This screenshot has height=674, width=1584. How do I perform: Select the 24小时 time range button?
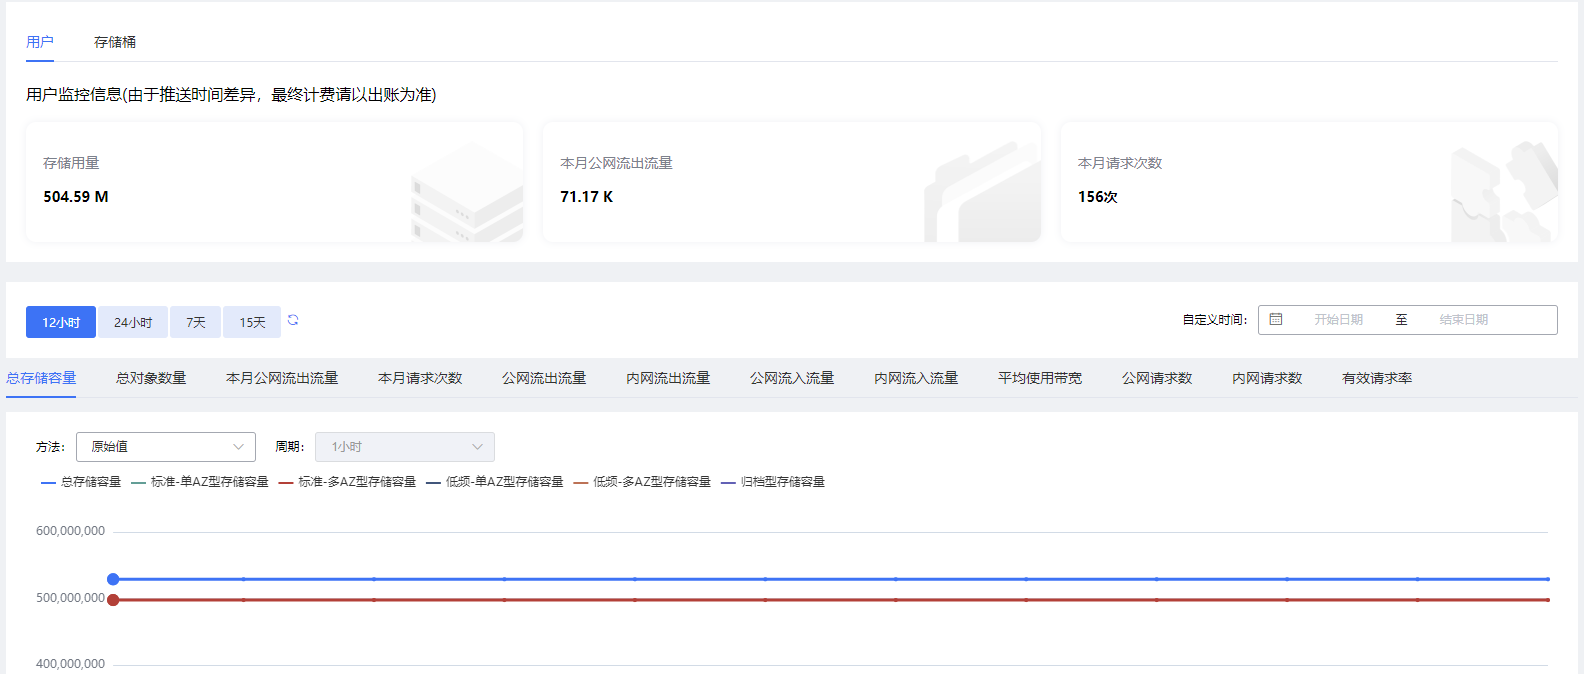pos(133,322)
